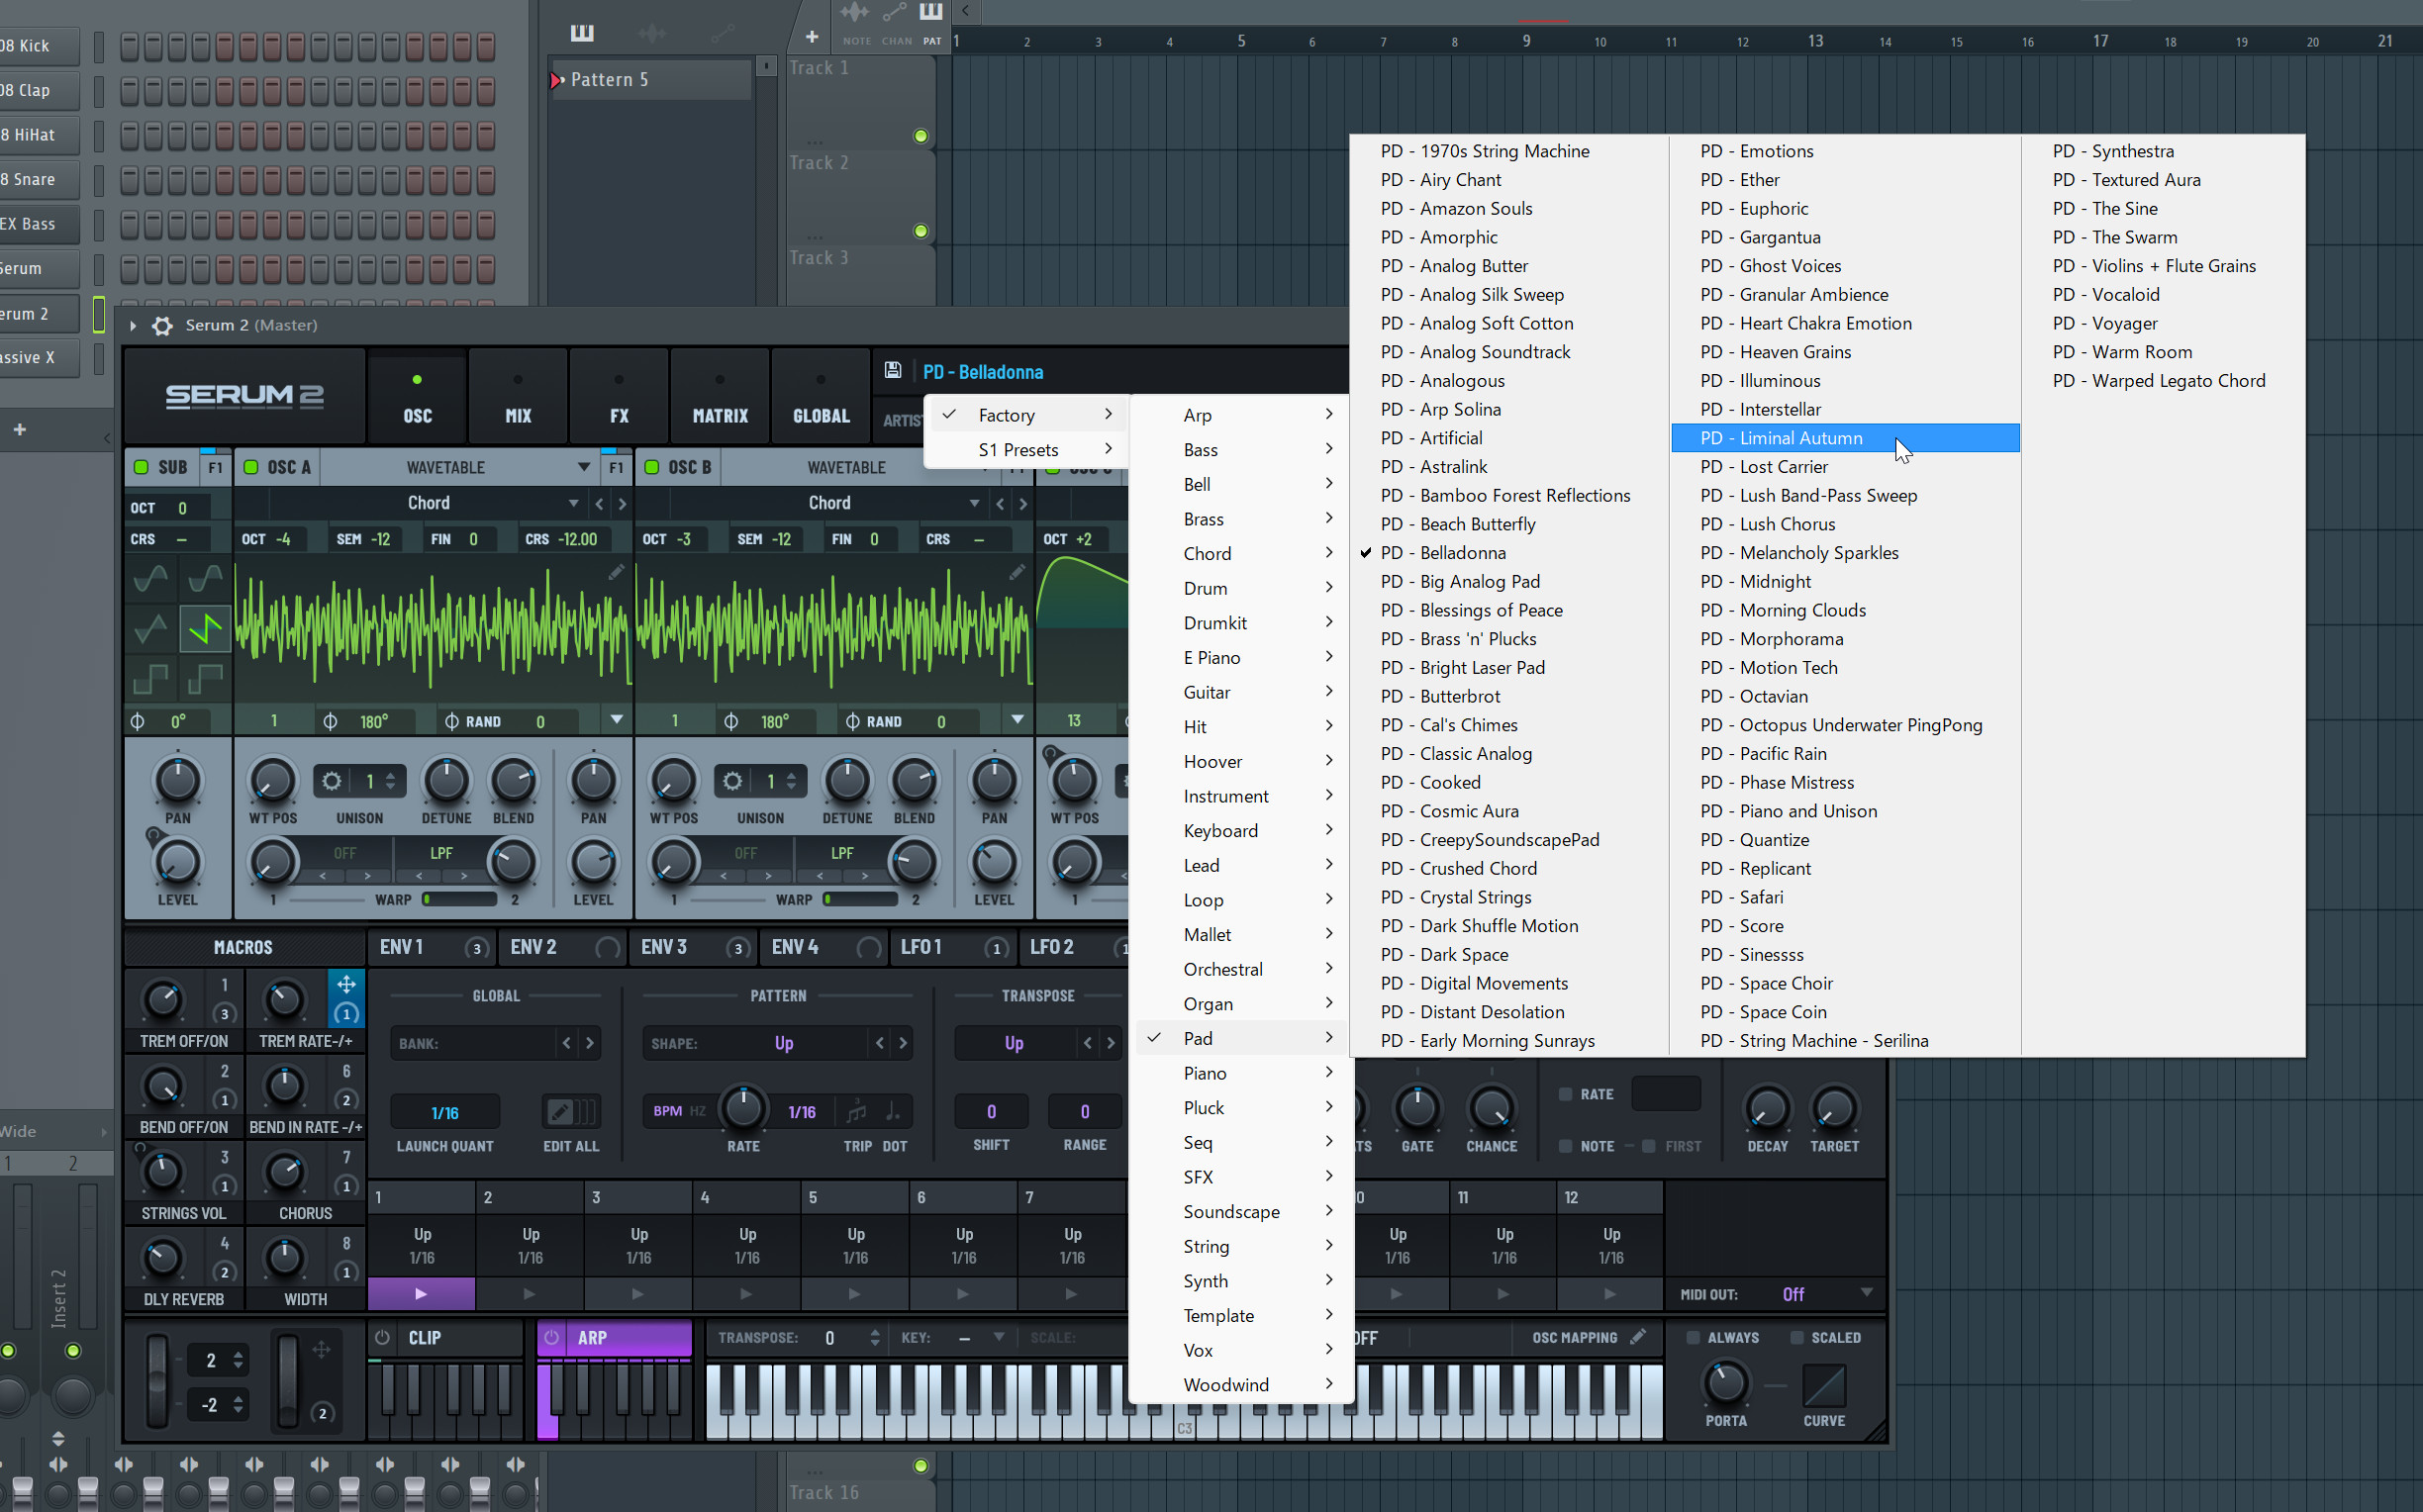Screen dimensions: 2423x1512
Task: Switch to the MATRIX tab
Action: pyautogui.click(x=720, y=397)
